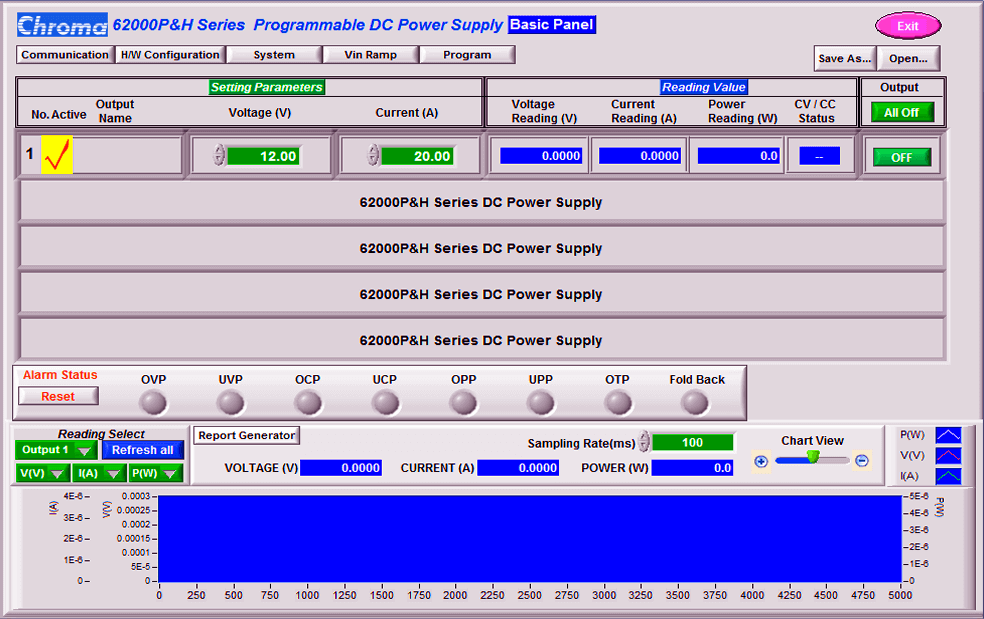
Task: Open the V(V) reading dropdown
Action: click(42, 473)
